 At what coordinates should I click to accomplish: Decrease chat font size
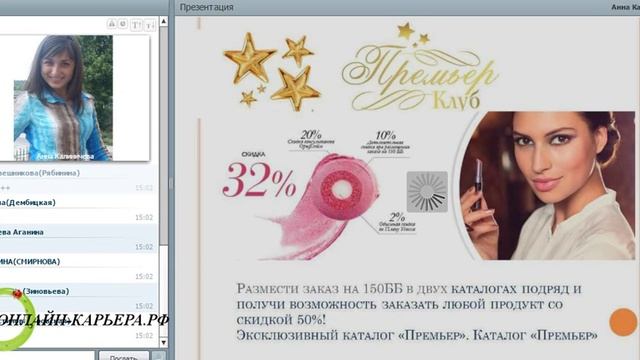(x=150, y=25)
